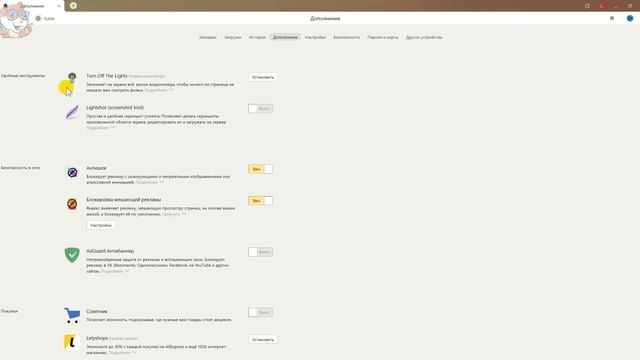This screenshot has width=640, height=360.
Task: Enable the Lightshot extension toggle
Action: [260, 109]
